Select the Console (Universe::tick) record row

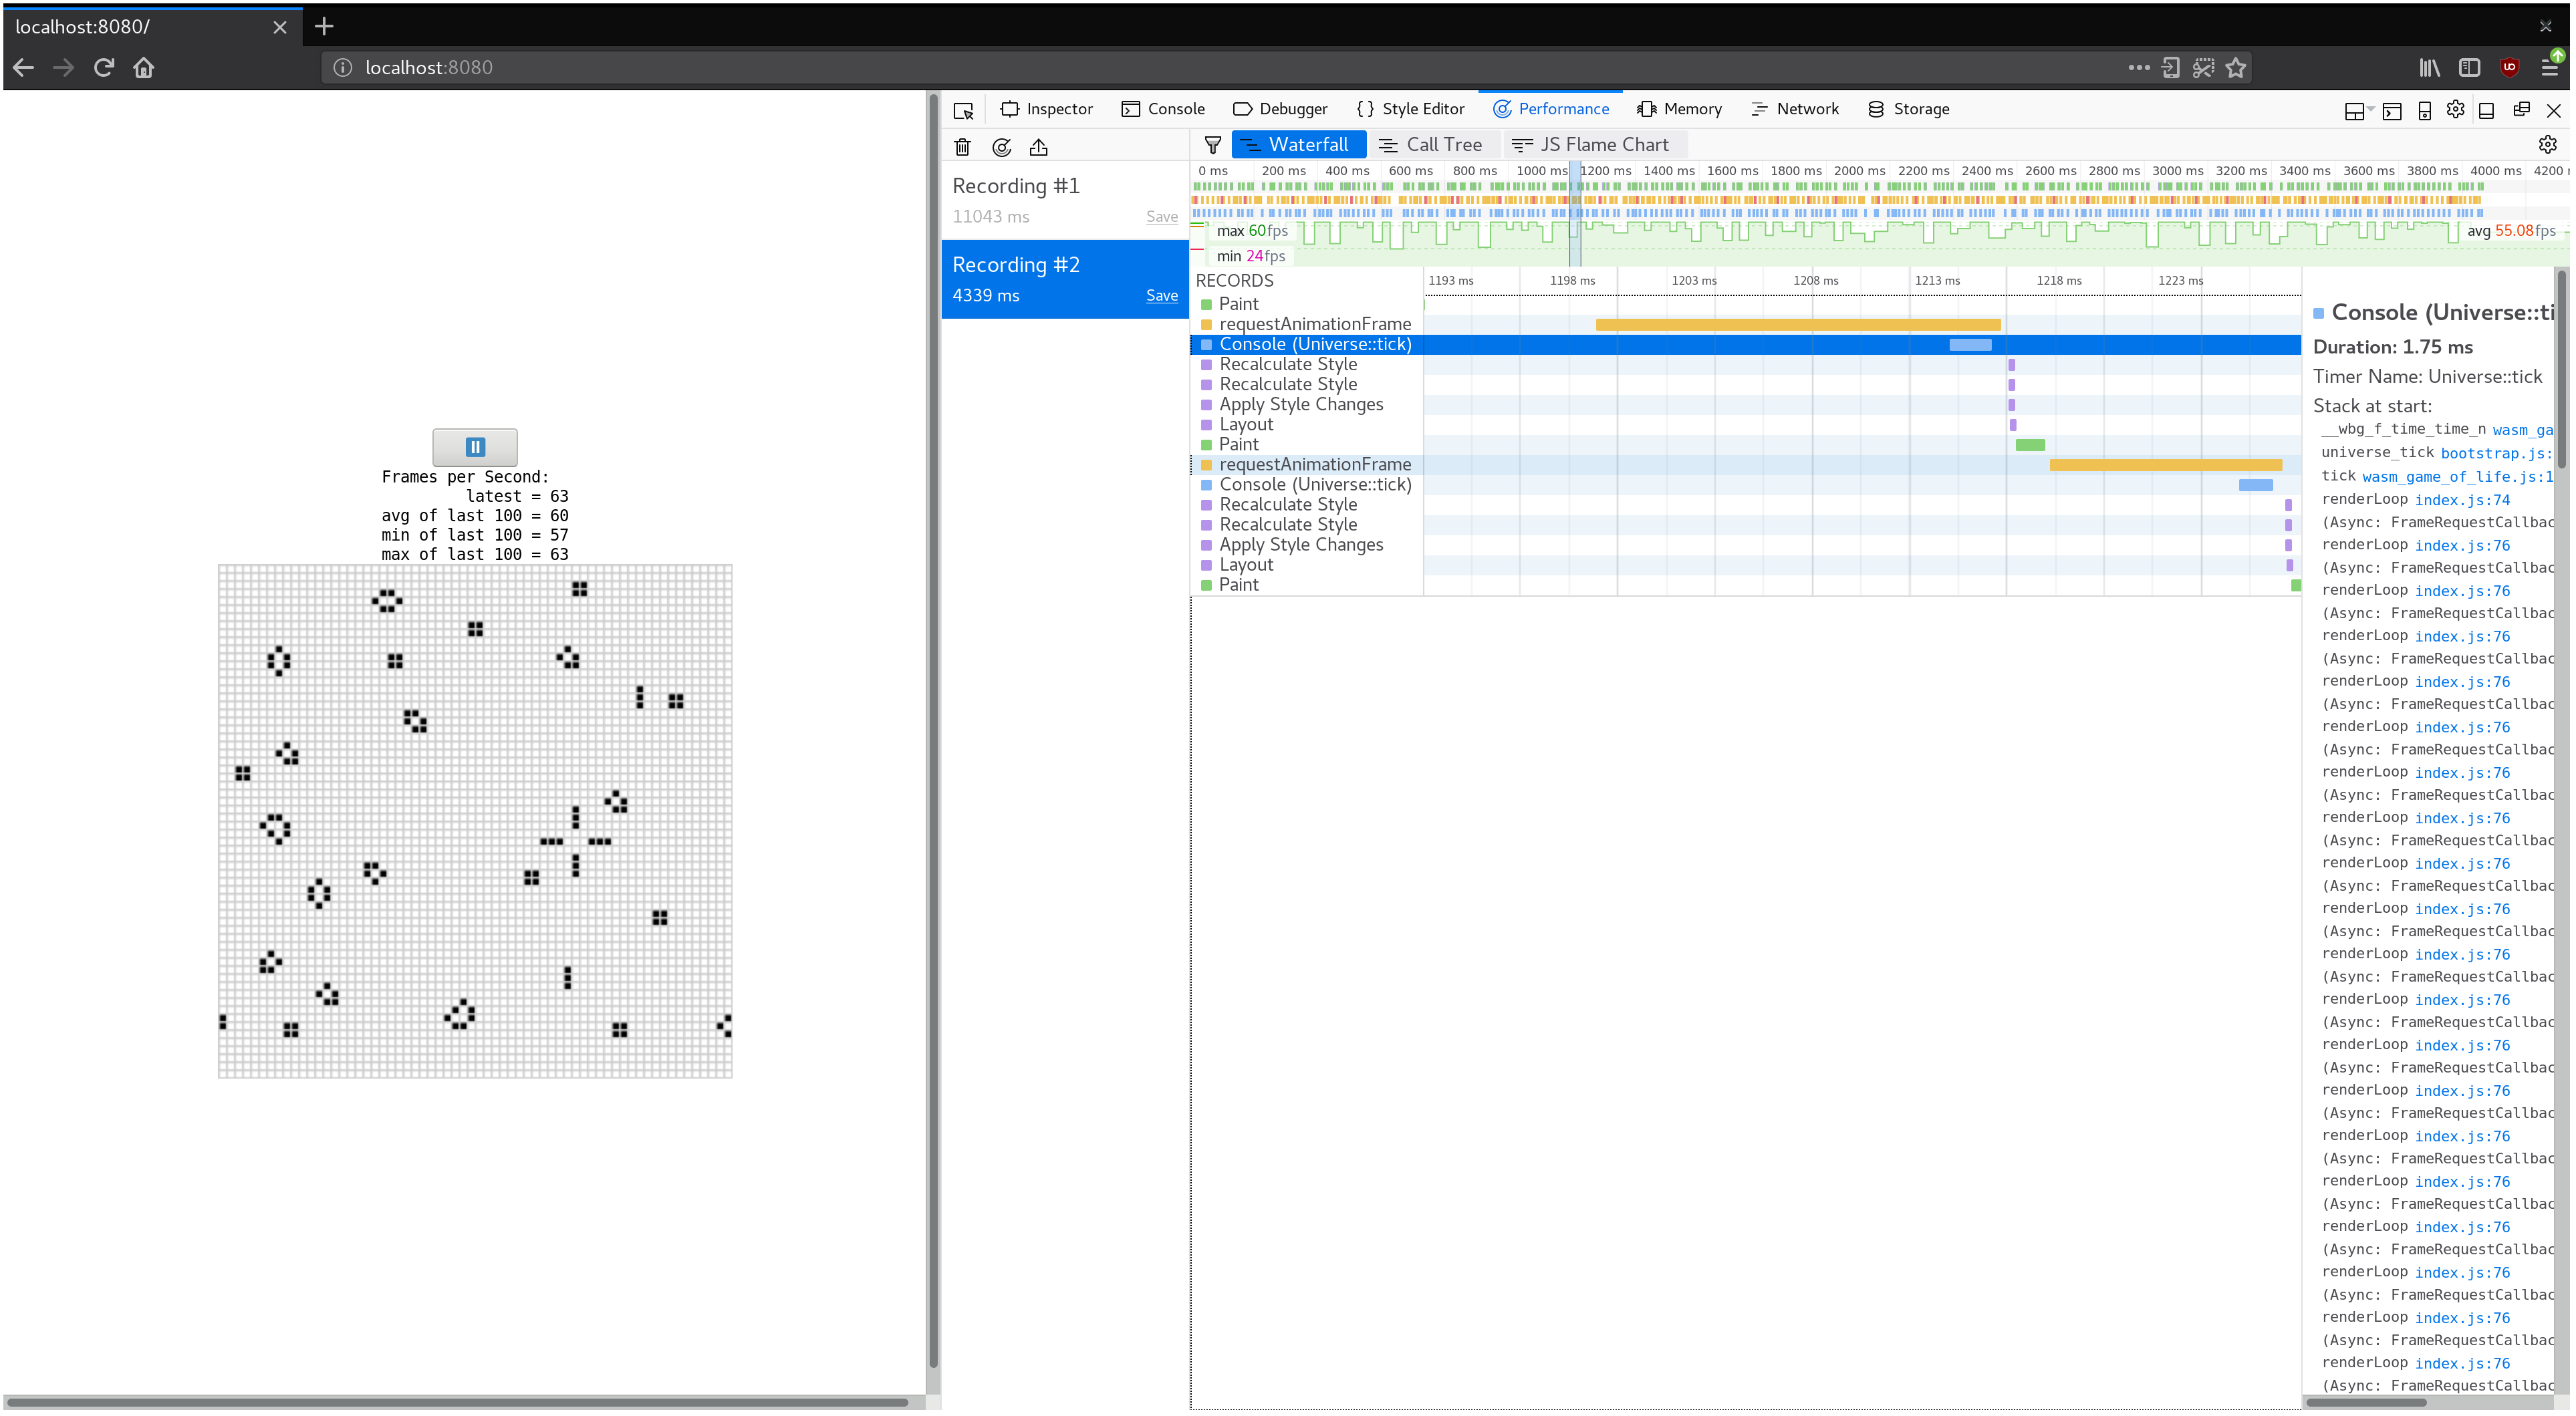point(1315,344)
